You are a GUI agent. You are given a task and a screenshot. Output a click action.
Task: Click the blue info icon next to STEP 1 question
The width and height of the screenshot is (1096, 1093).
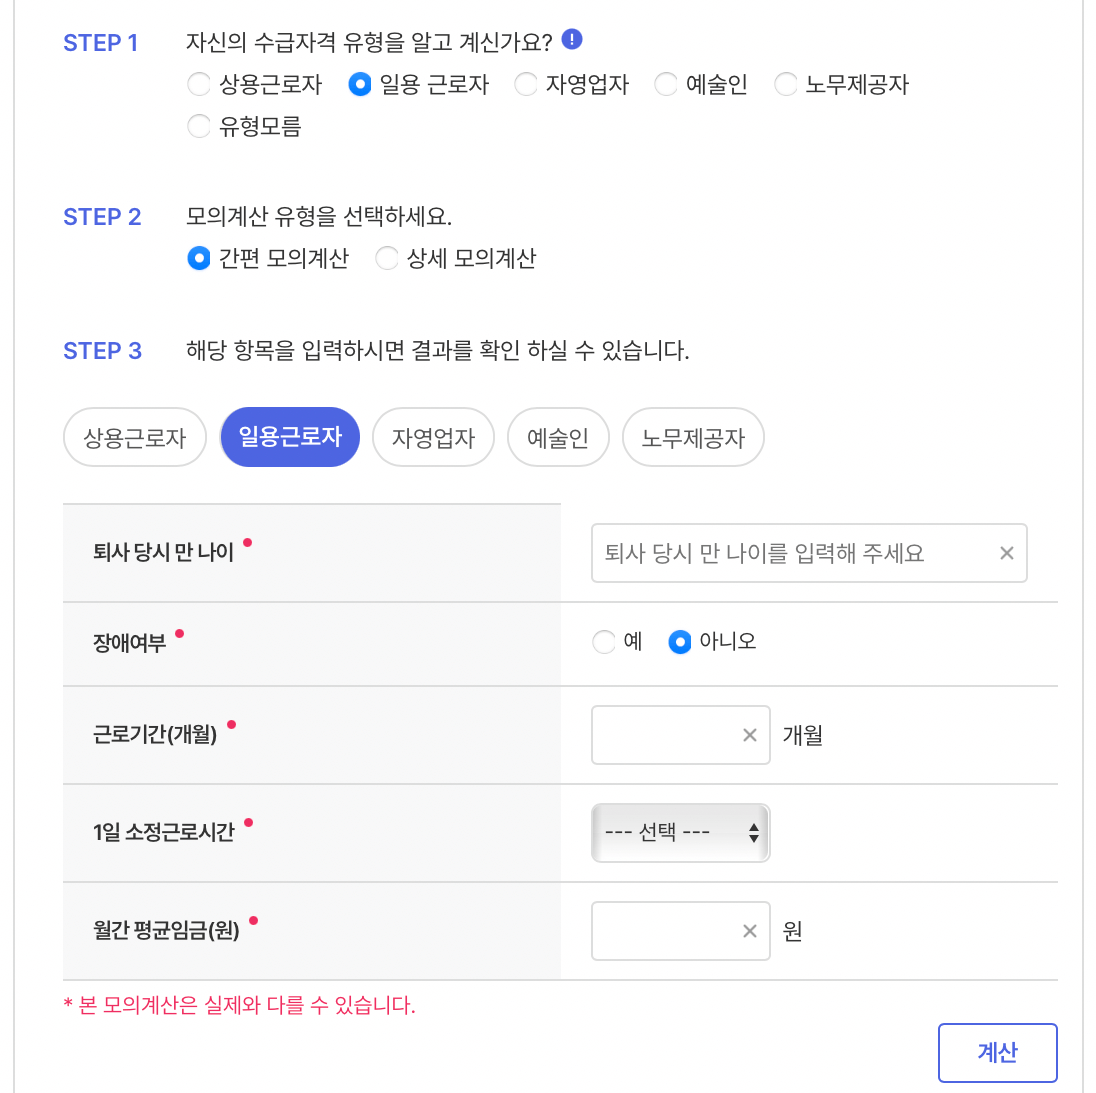(572, 40)
